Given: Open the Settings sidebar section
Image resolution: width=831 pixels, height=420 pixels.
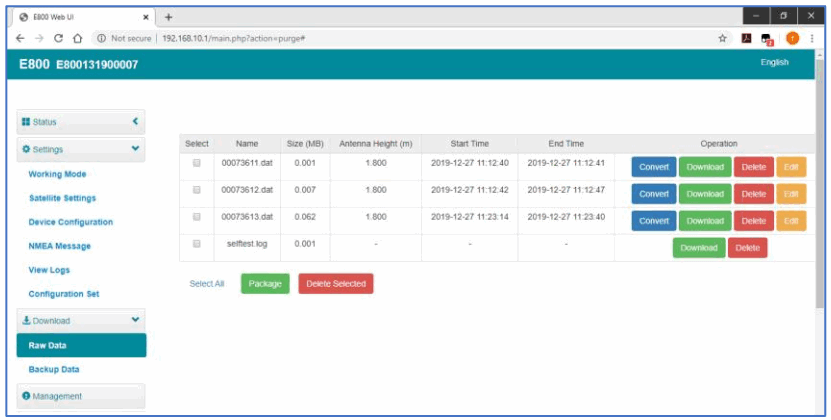Looking at the screenshot, I should click(x=81, y=150).
